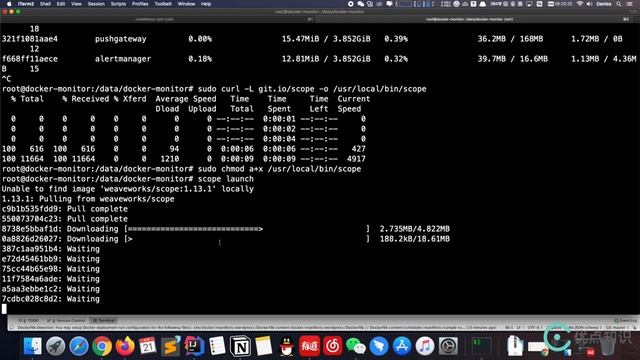Image resolution: width=640 pixels, height=360 pixels.
Task: Open Calendar showing 21 in Dock
Action: coord(148,346)
